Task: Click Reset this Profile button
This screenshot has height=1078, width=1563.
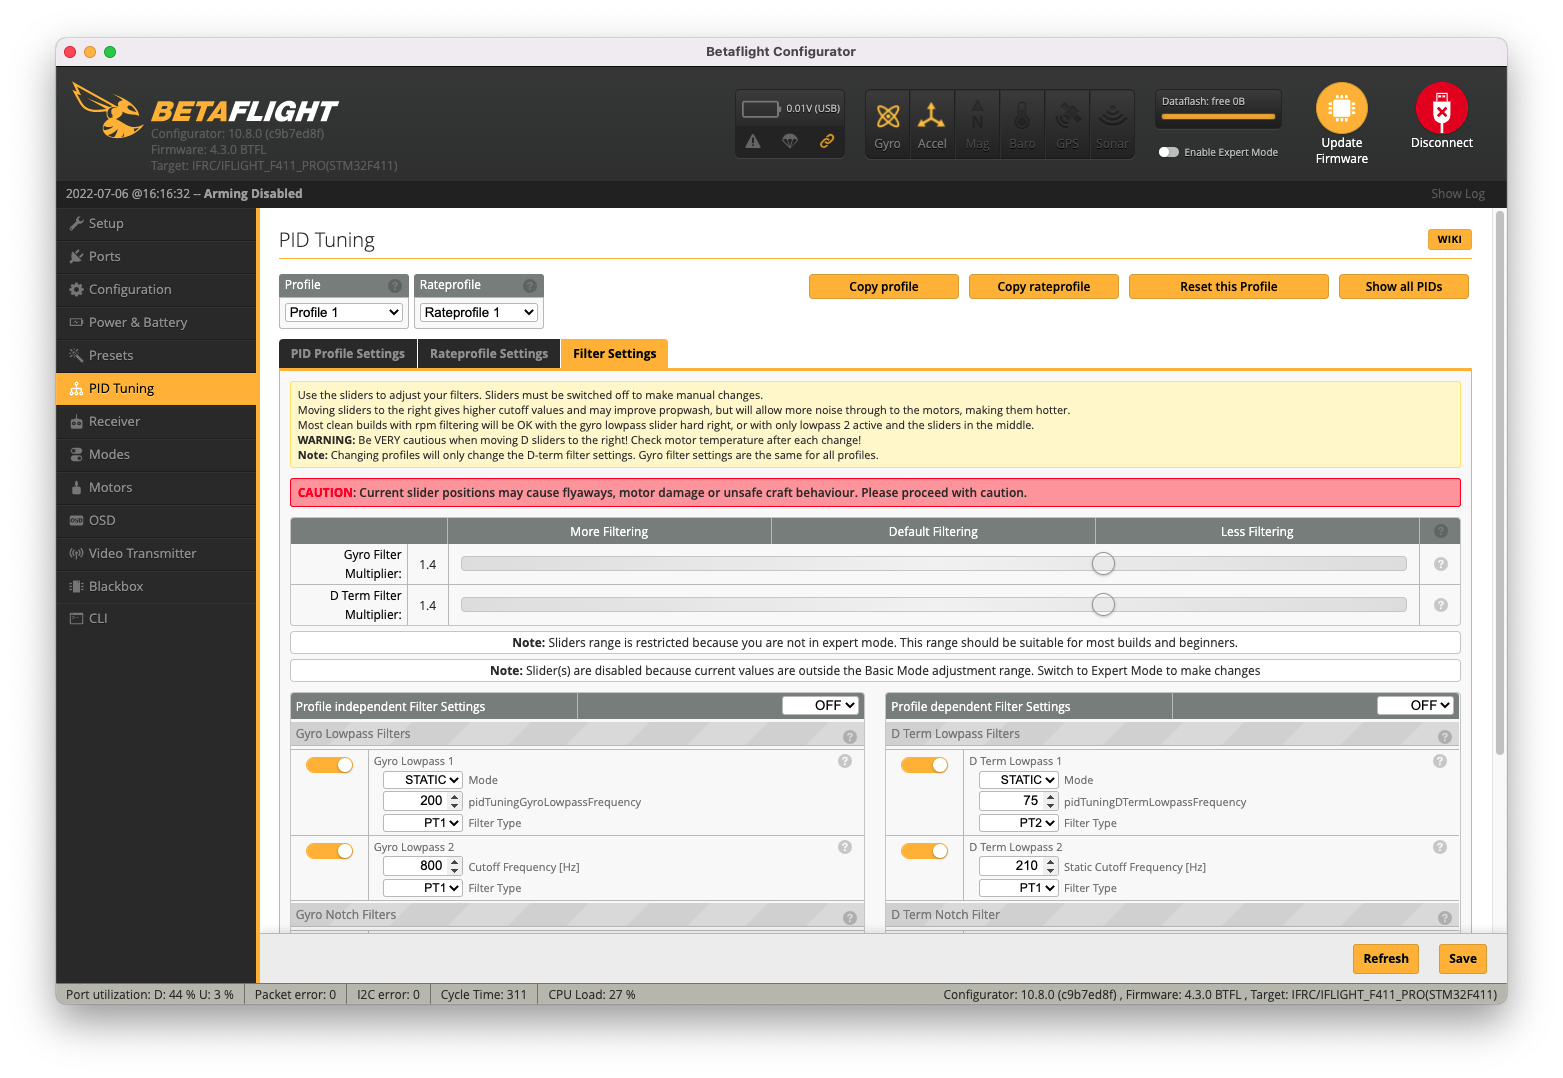Action: [1229, 287]
